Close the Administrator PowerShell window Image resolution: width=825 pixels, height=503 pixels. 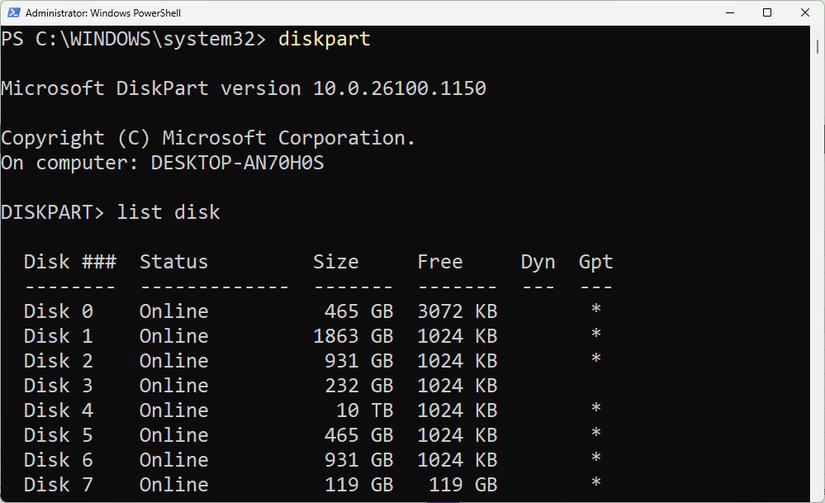814,13
